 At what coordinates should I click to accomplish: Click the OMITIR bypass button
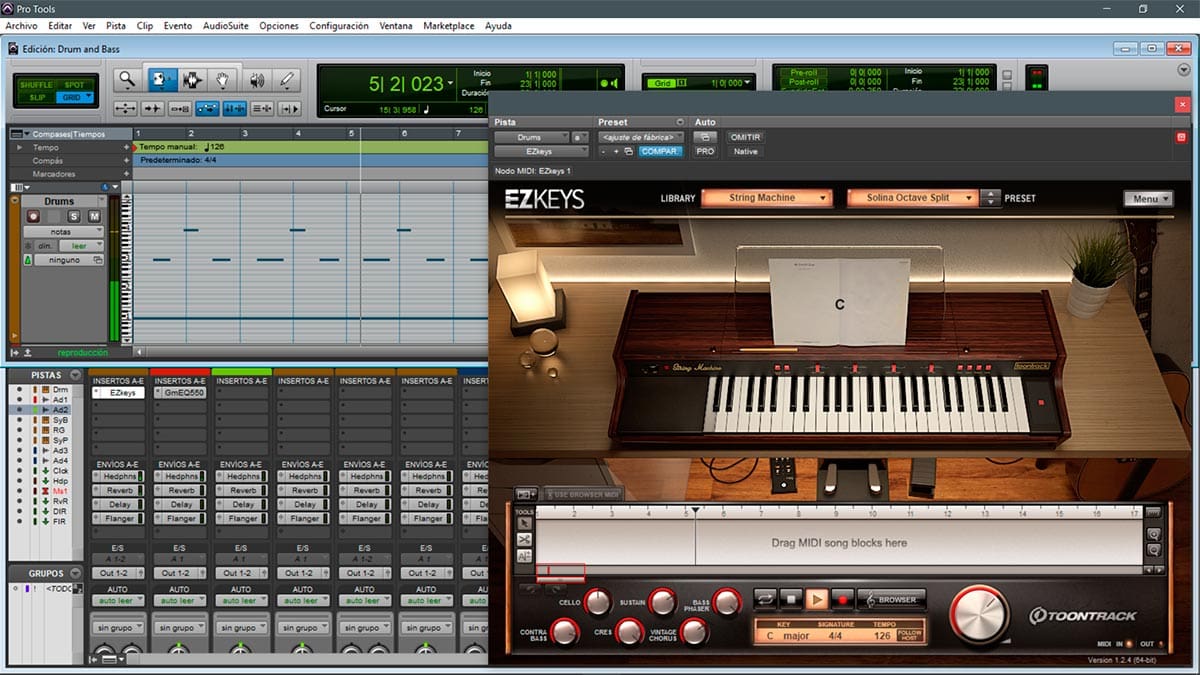(745, 137)
